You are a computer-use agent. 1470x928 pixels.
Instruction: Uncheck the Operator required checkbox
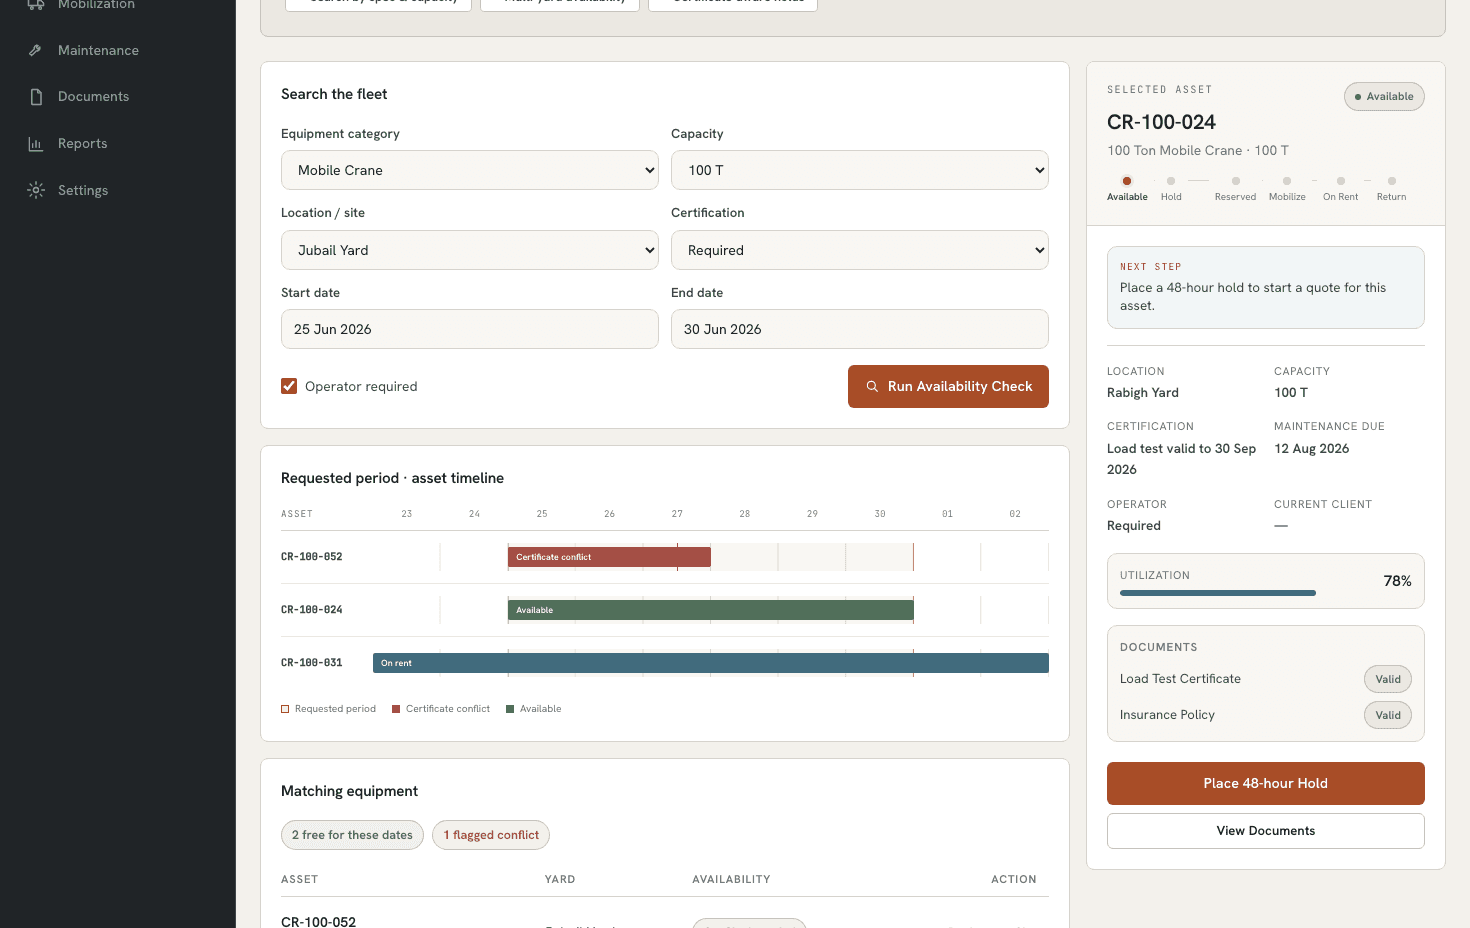pyautogui.click(x=289, y=386)
